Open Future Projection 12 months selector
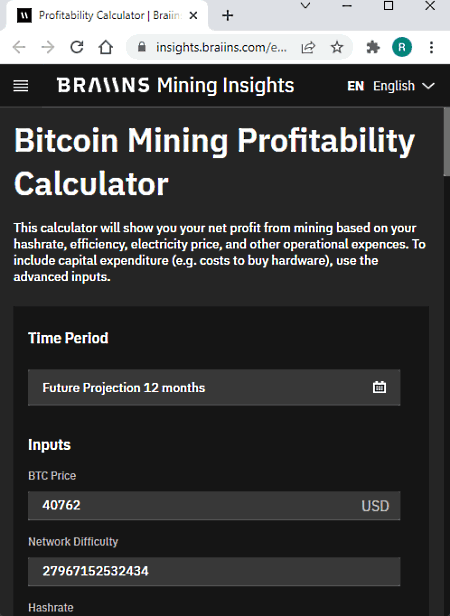 (214, 387)
